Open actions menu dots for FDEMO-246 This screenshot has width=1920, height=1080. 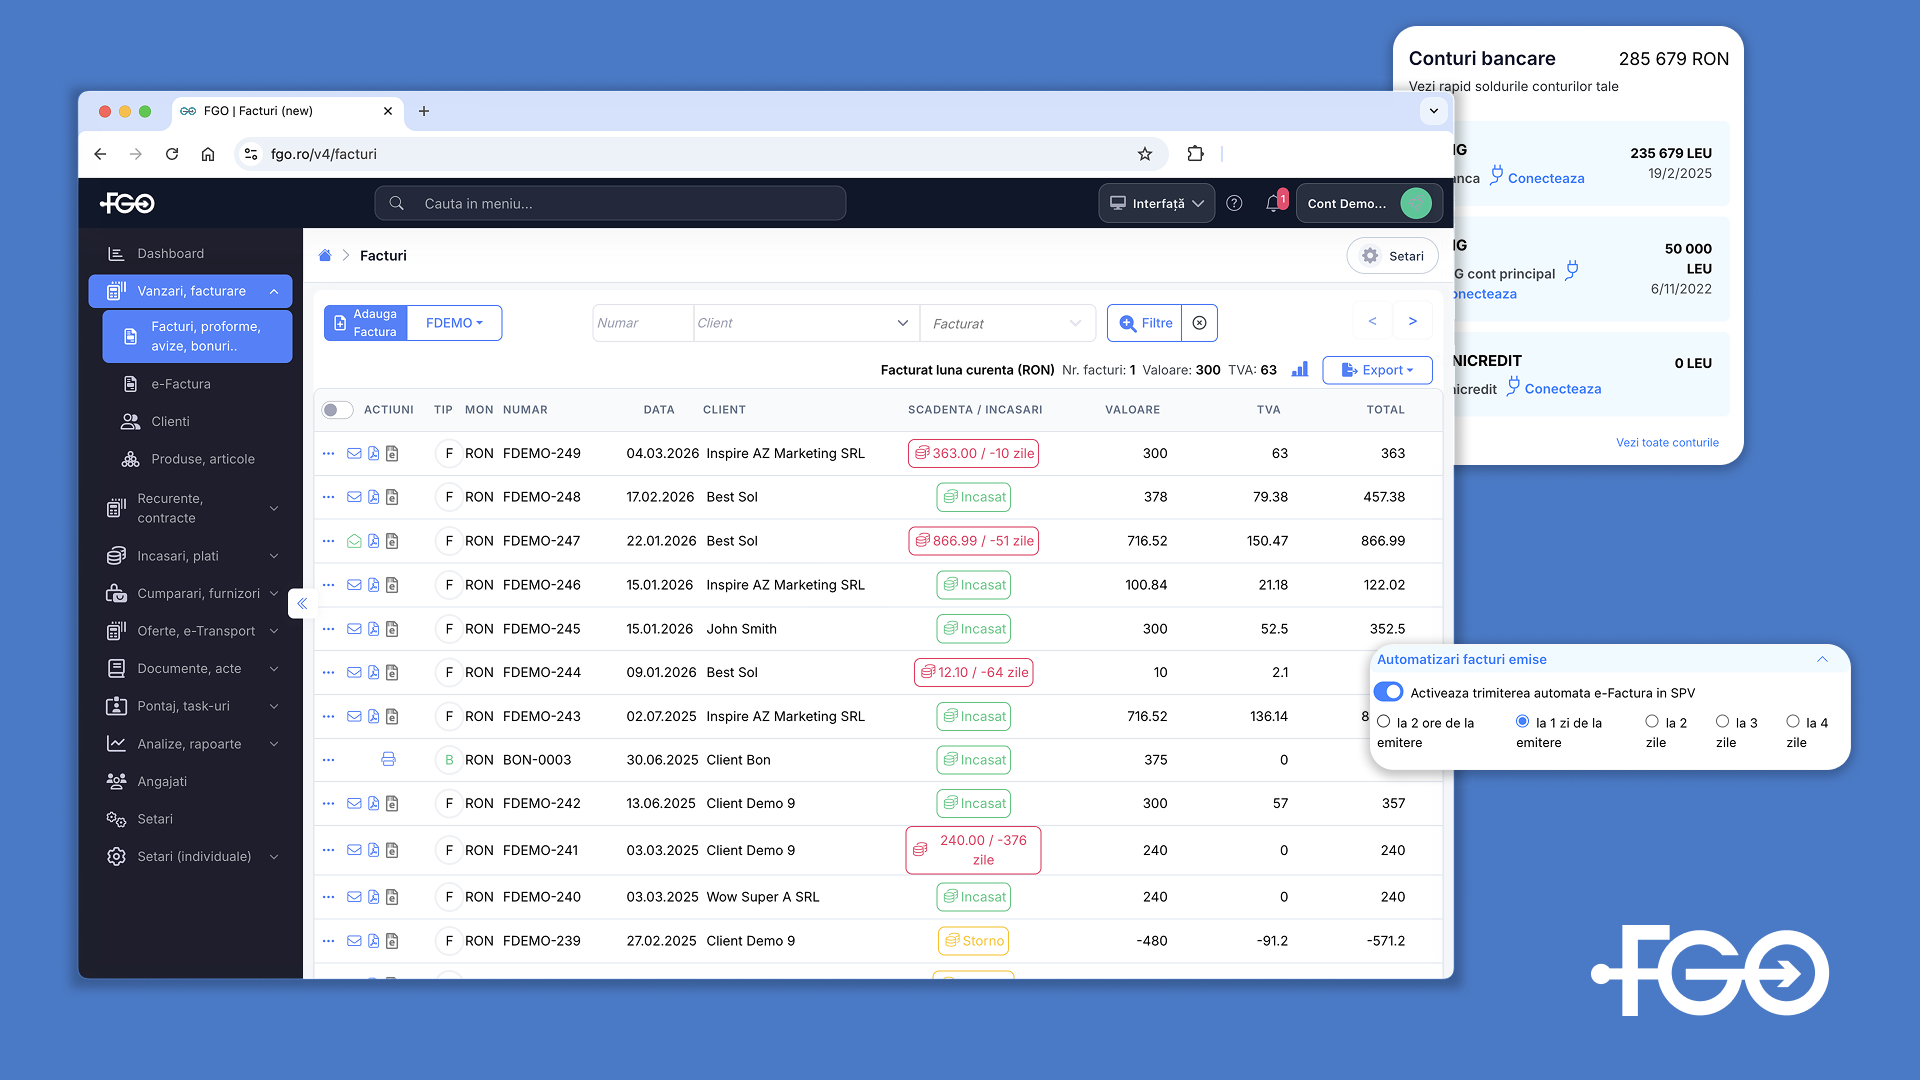pos(328,585)
